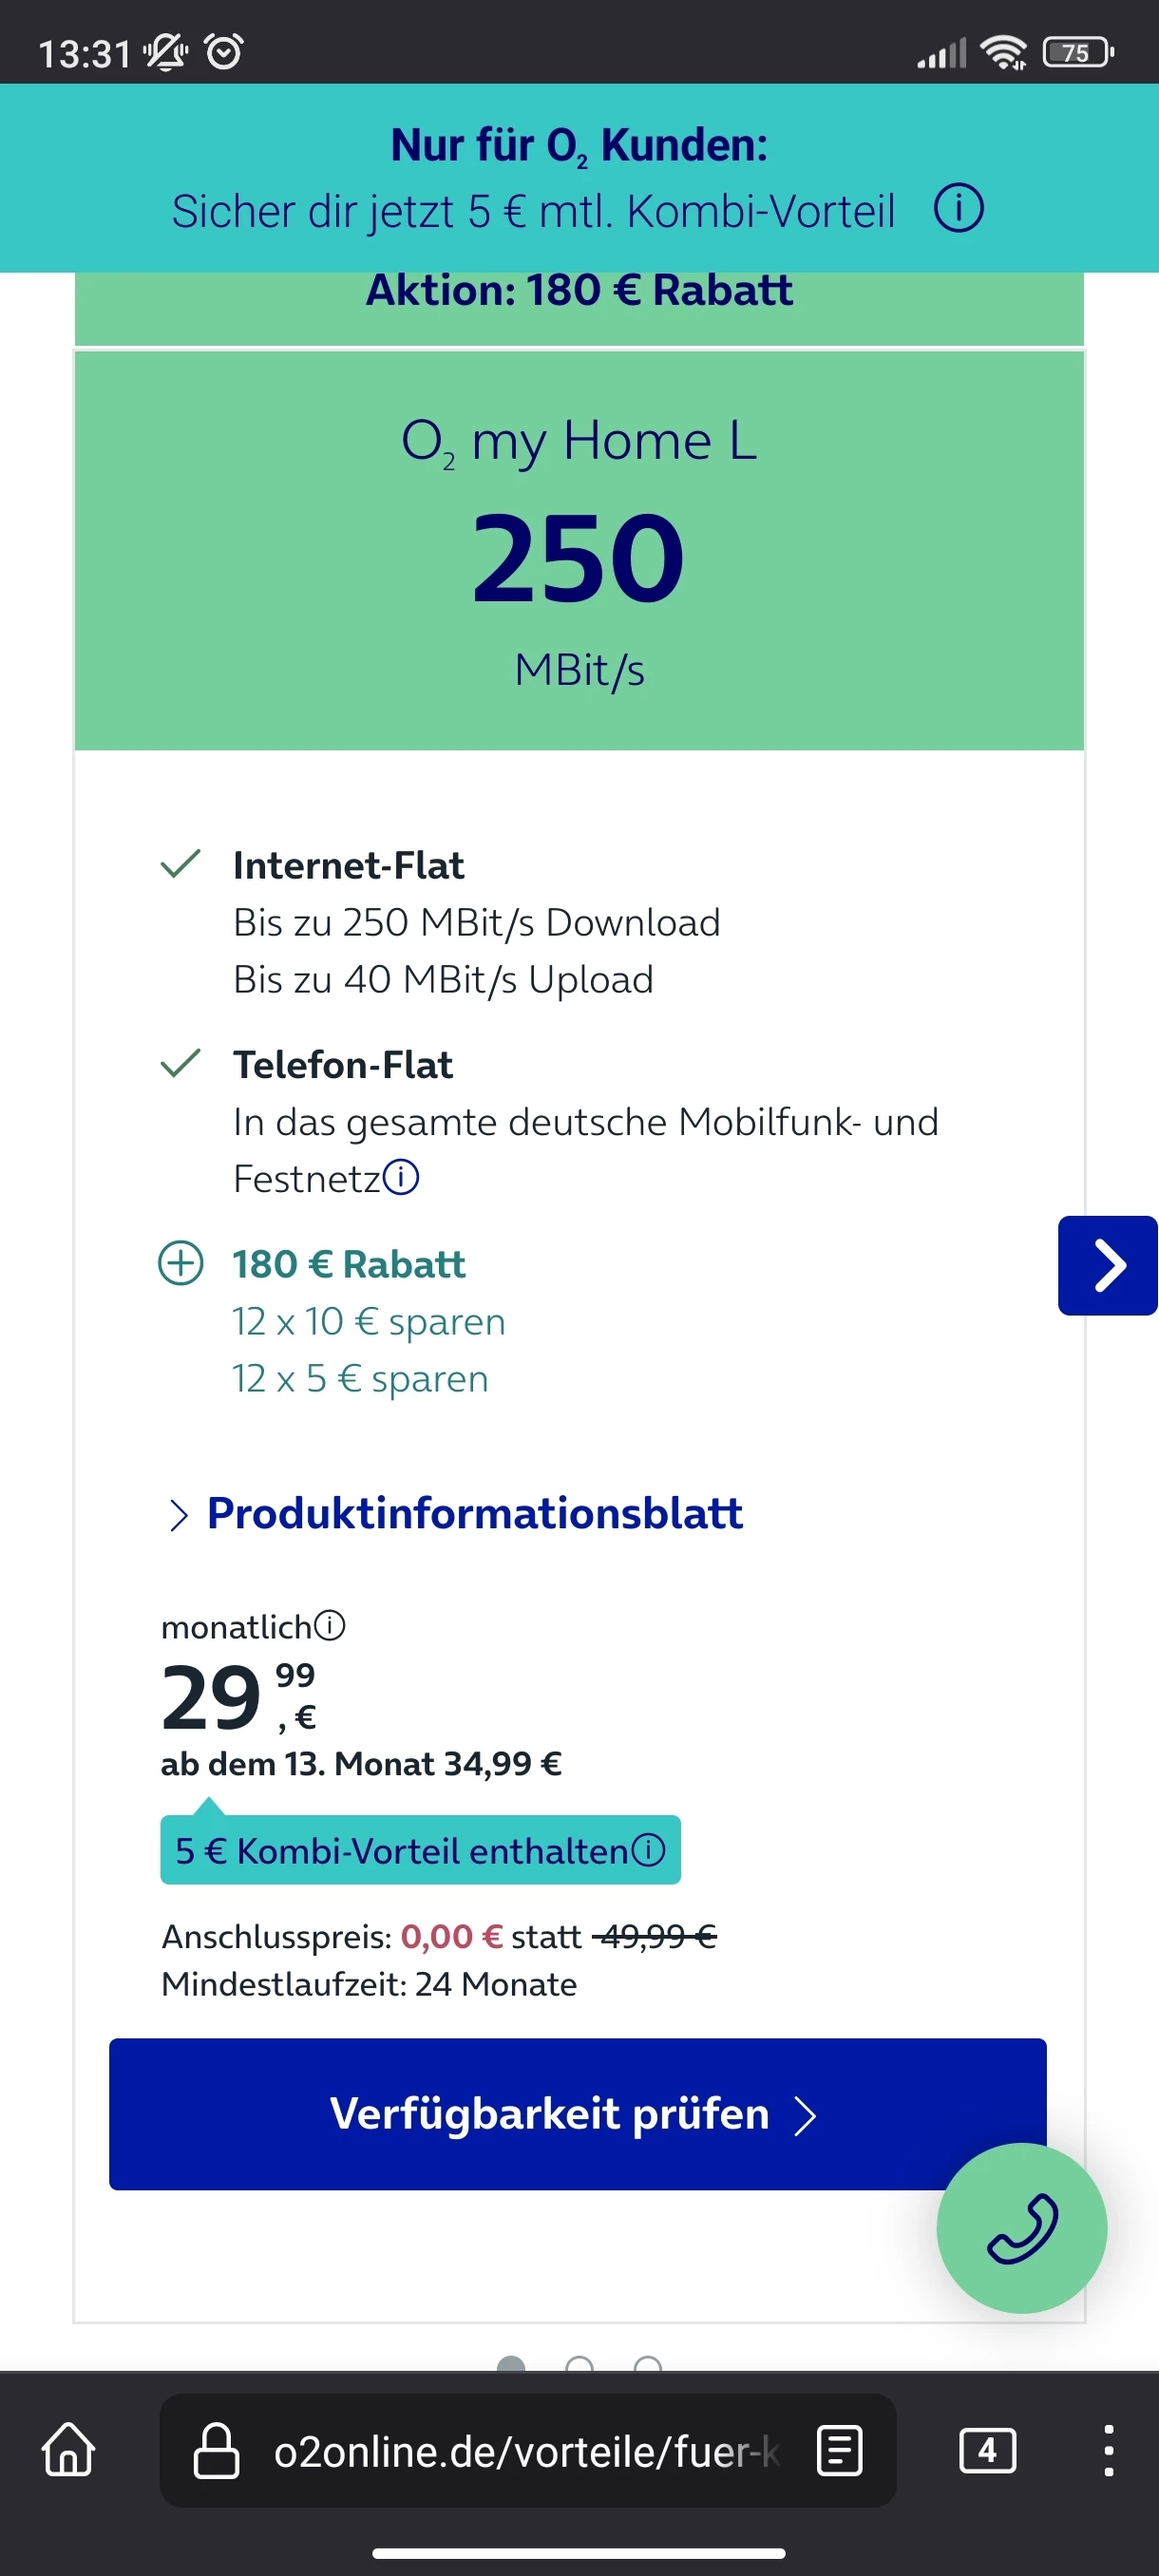Open the Produktinformationsblatt link

click(x=474, y=1513)
